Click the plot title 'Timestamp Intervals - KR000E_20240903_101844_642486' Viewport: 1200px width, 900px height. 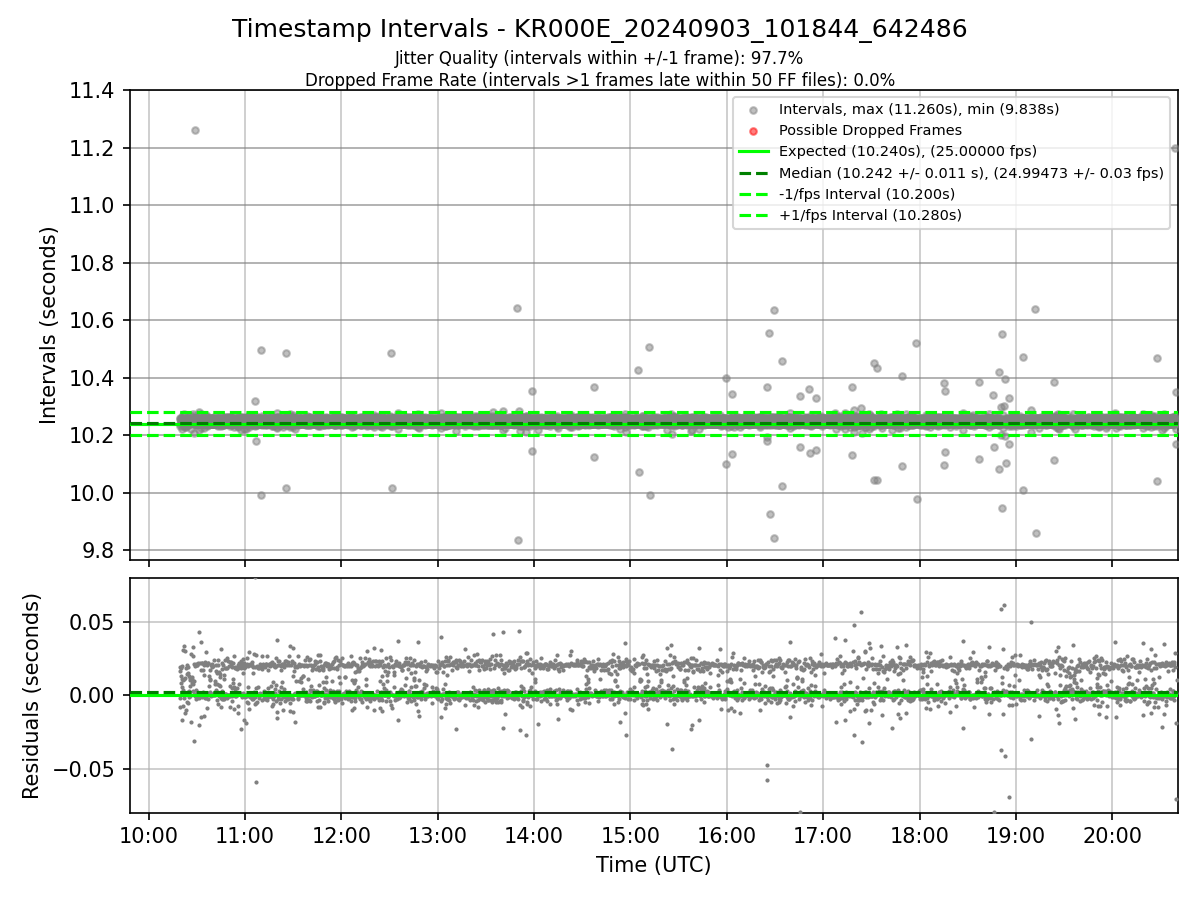[x=599, y=29]
